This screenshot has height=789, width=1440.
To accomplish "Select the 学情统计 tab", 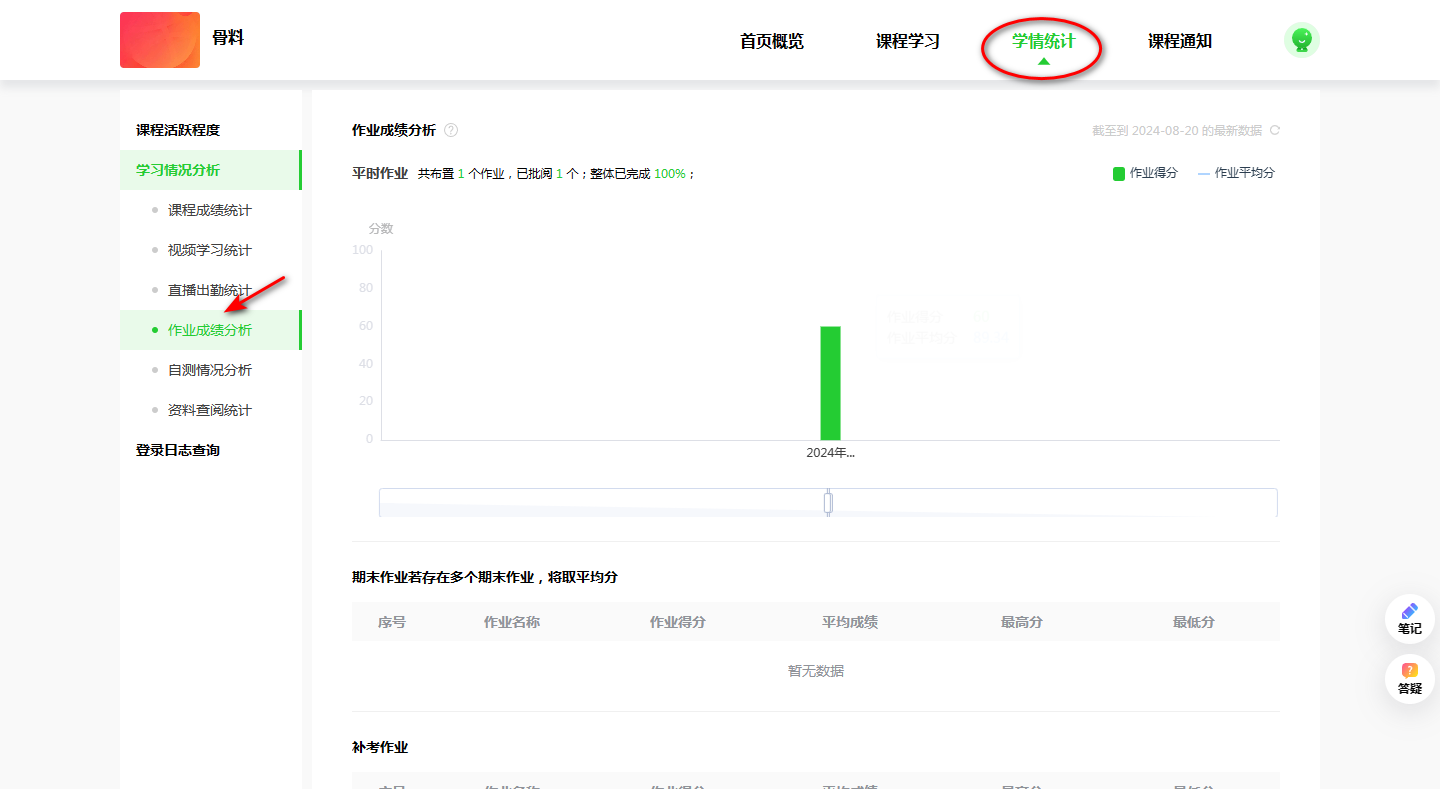I will click(1043, 42).
